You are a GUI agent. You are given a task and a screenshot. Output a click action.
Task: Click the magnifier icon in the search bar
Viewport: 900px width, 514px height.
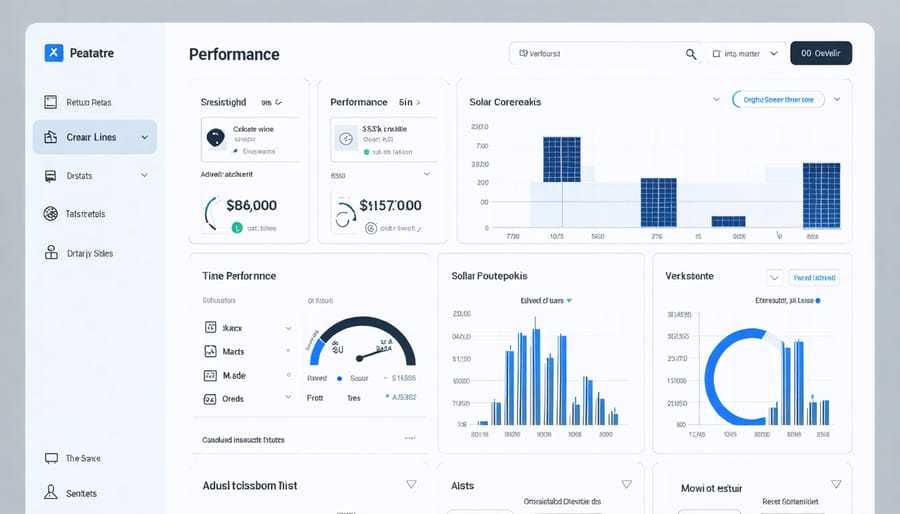[x=691, y=54]
